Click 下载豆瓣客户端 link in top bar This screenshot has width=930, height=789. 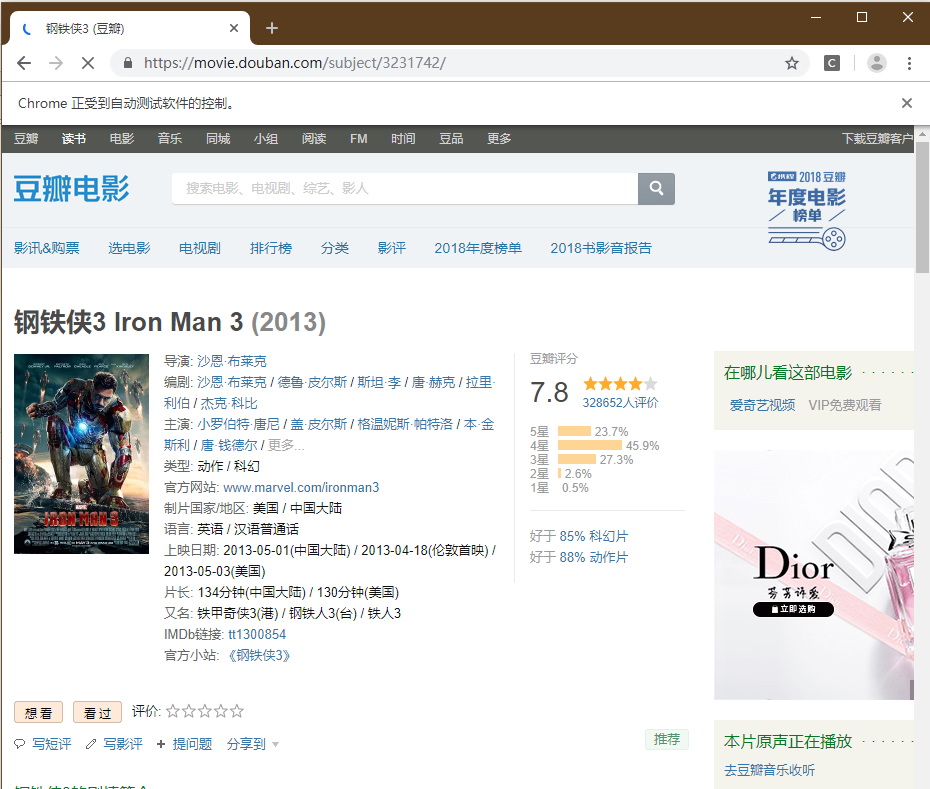(878, 139)
